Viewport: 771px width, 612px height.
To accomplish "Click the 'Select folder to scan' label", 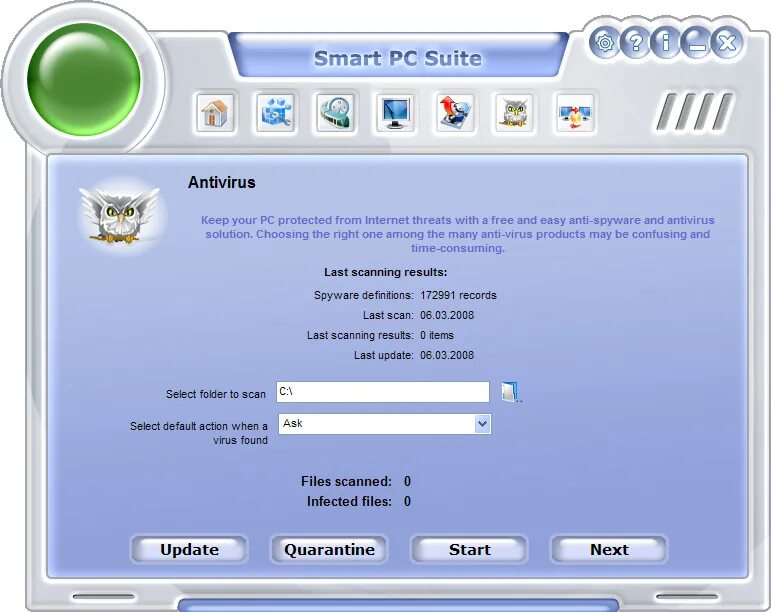I will (216, 394).
